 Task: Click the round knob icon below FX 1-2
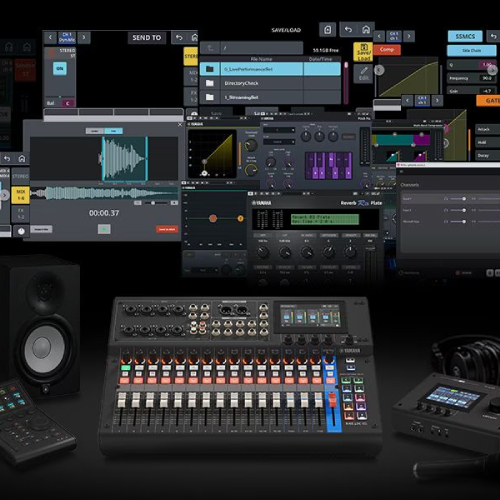tap(21, 231)
